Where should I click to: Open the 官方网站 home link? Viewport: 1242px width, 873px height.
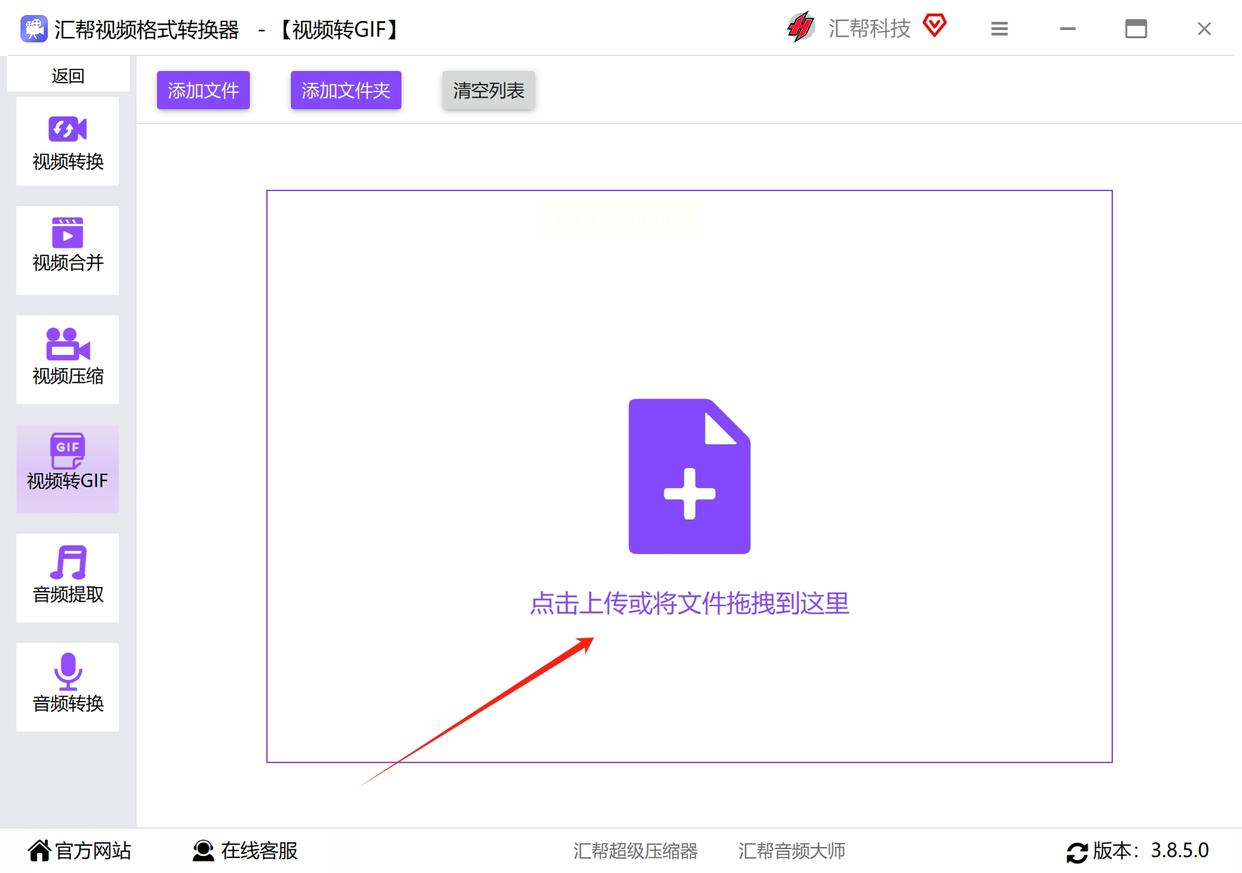(80, 851)
